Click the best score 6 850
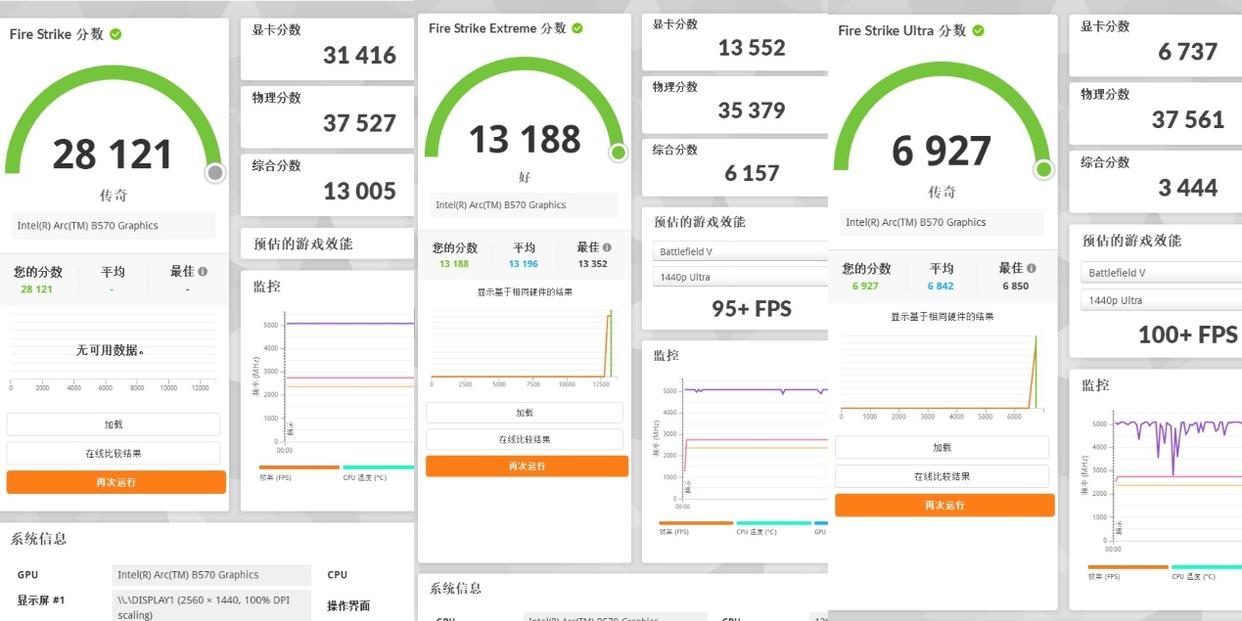The width and height of the screenshot is (1242, 621). pyautogui.click(x=1015, y=286)
